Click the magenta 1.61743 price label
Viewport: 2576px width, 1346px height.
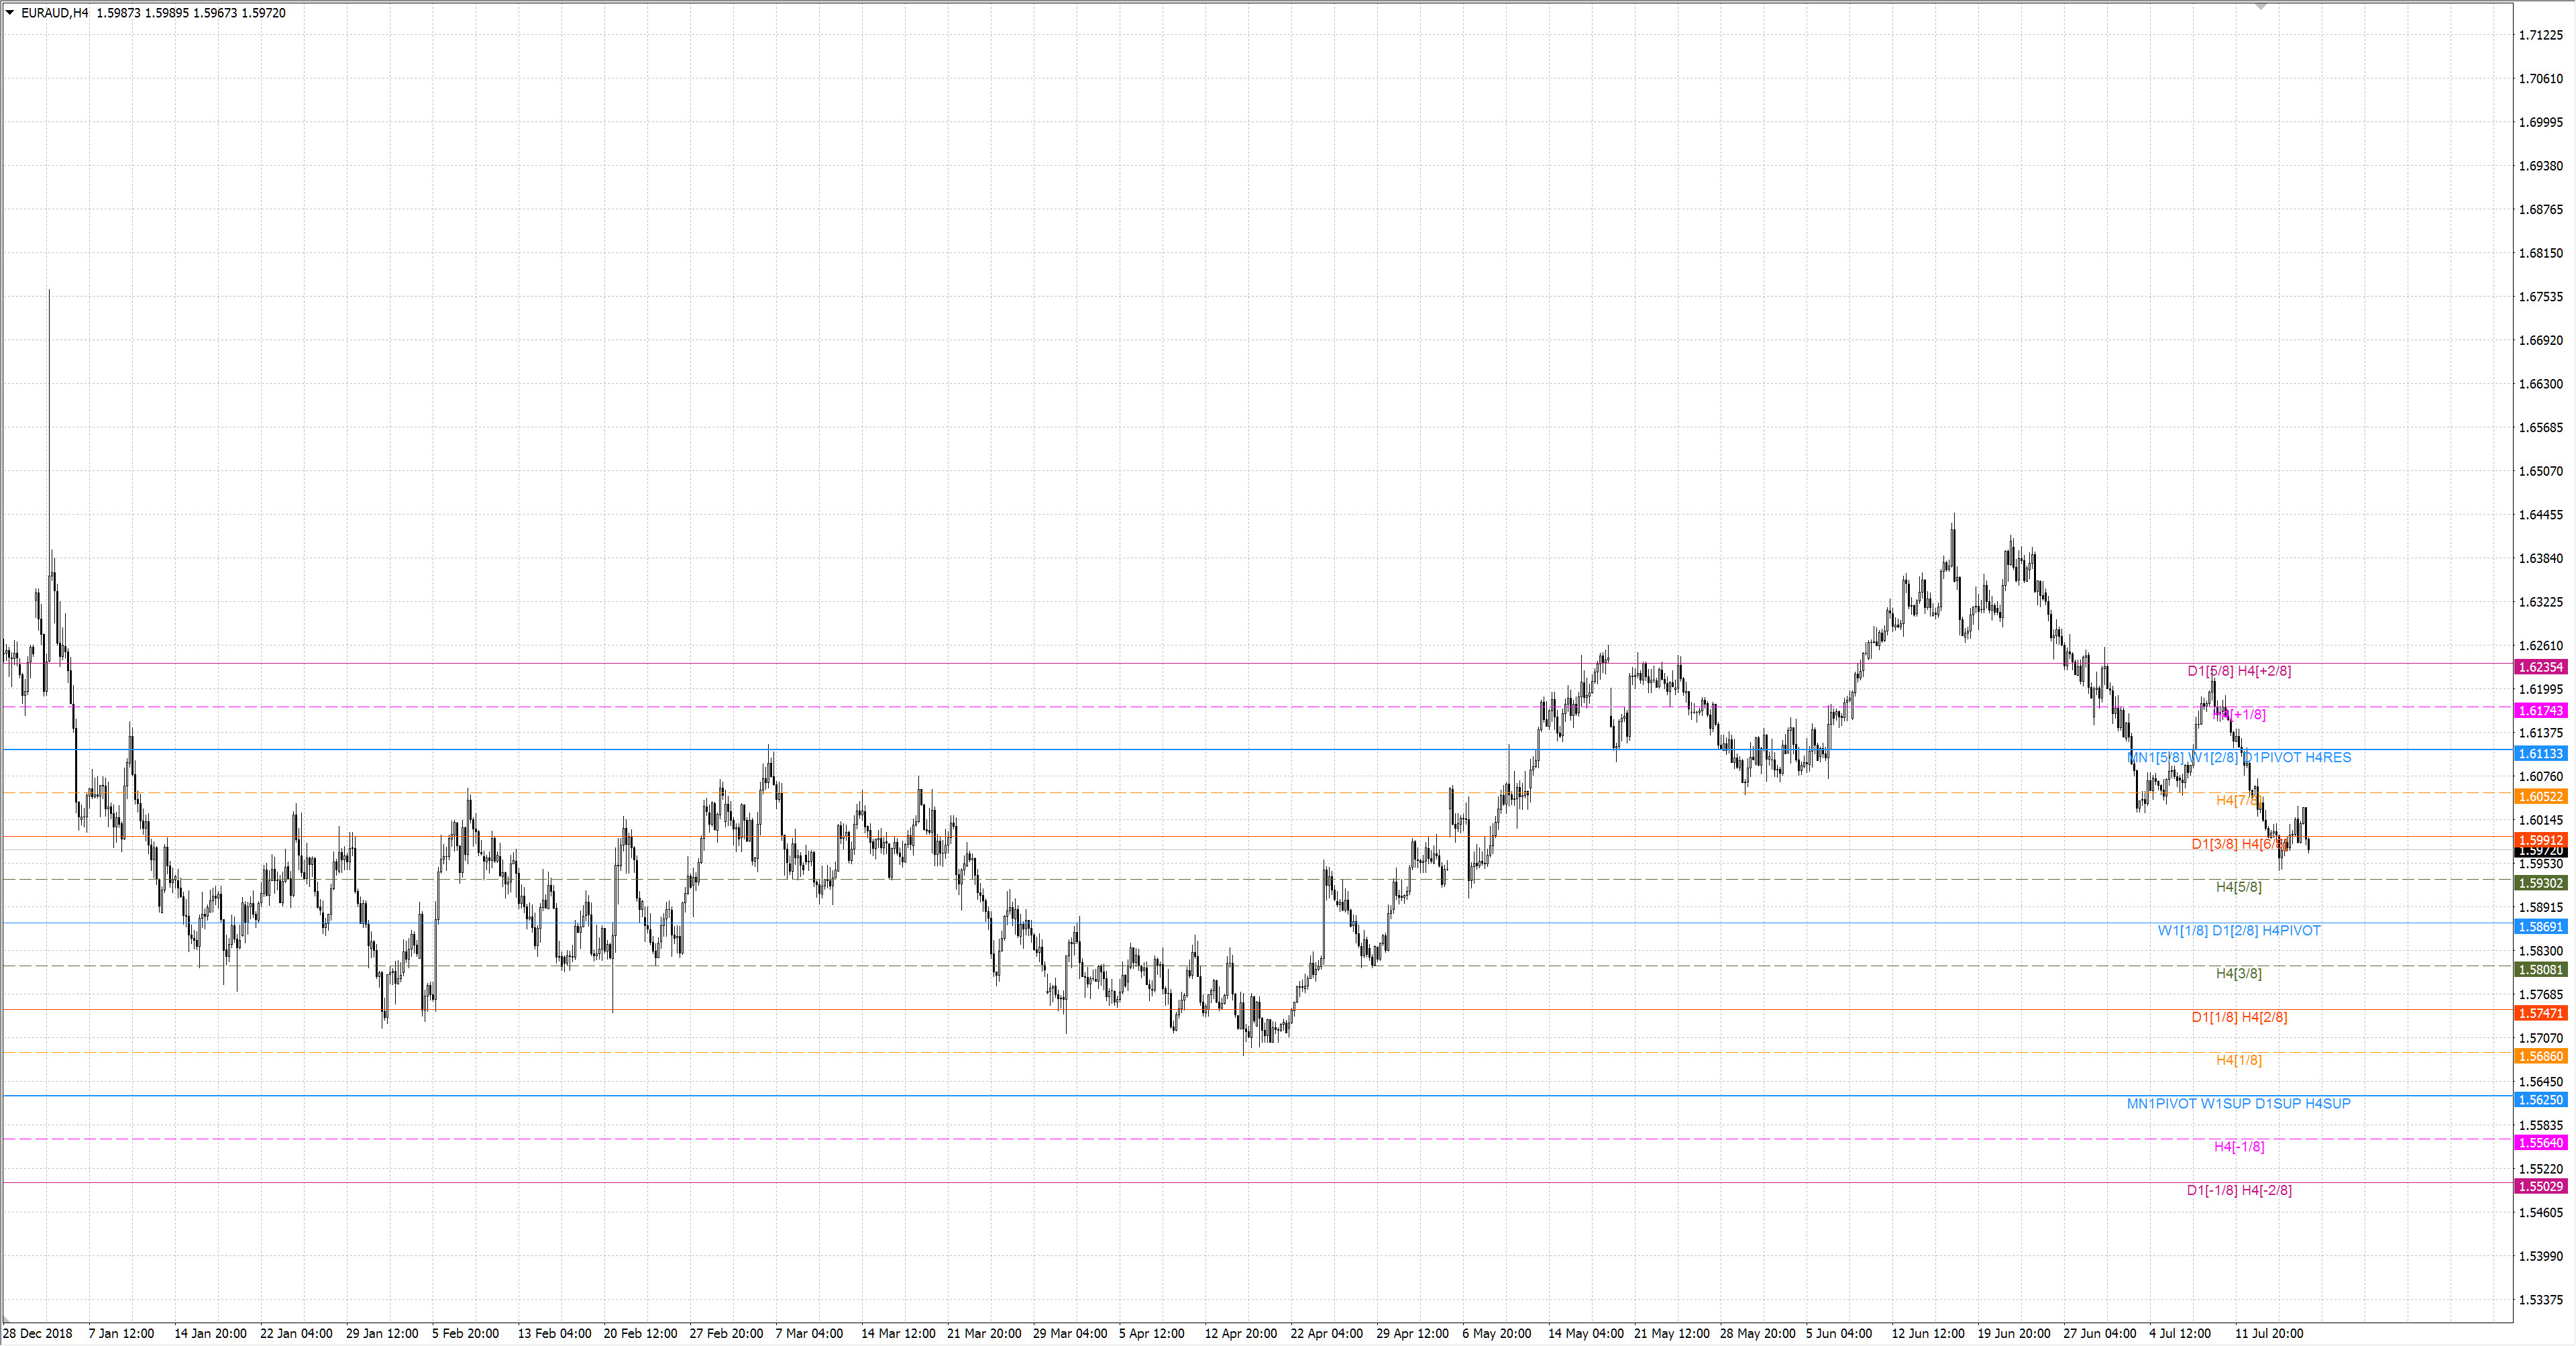click(x=2540, y=711)
